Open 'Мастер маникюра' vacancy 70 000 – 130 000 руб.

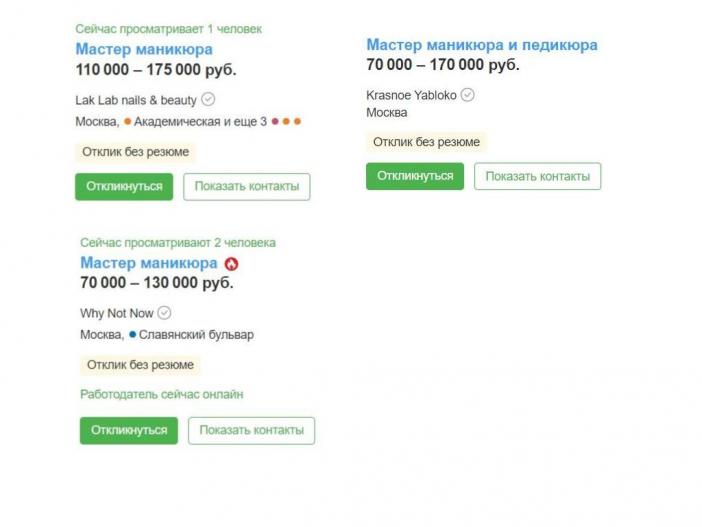[149, 262]
